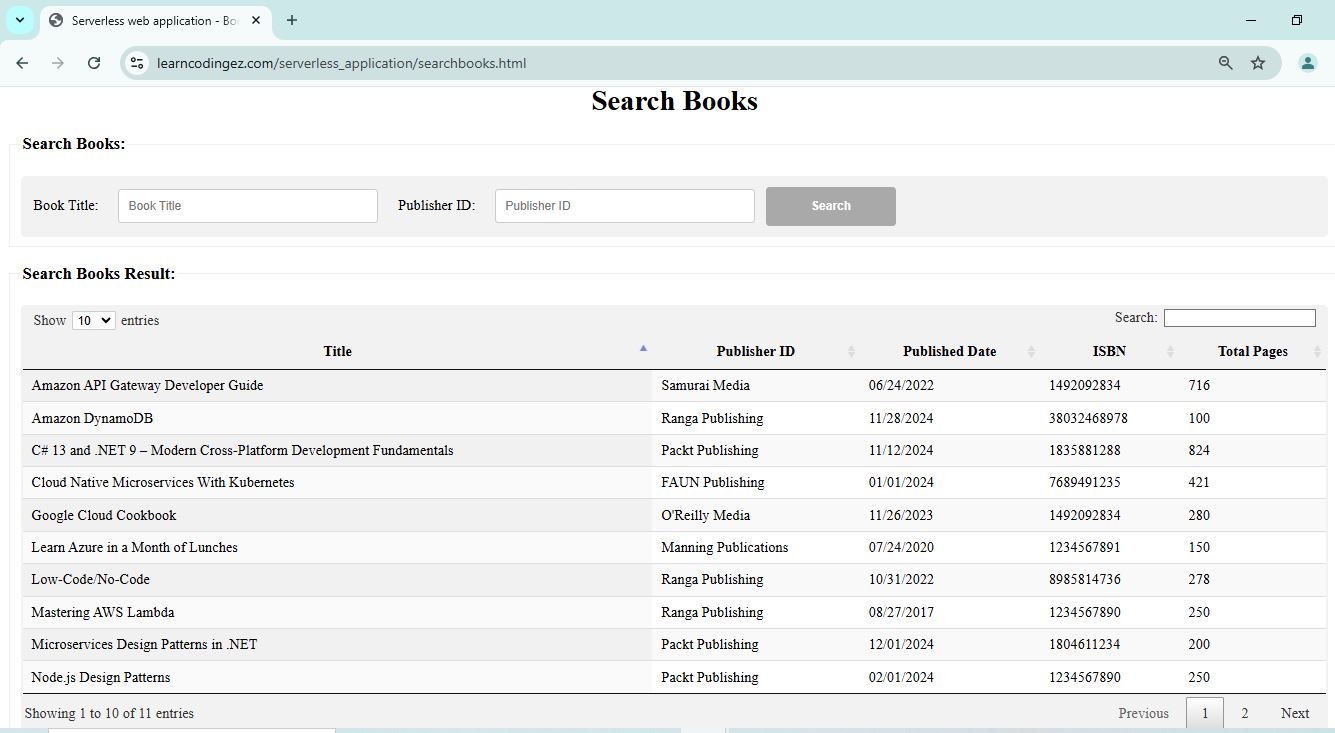The width and height of the screenshot is (1335, 733).
Task: Click the gray Search button
Action: 831,206
